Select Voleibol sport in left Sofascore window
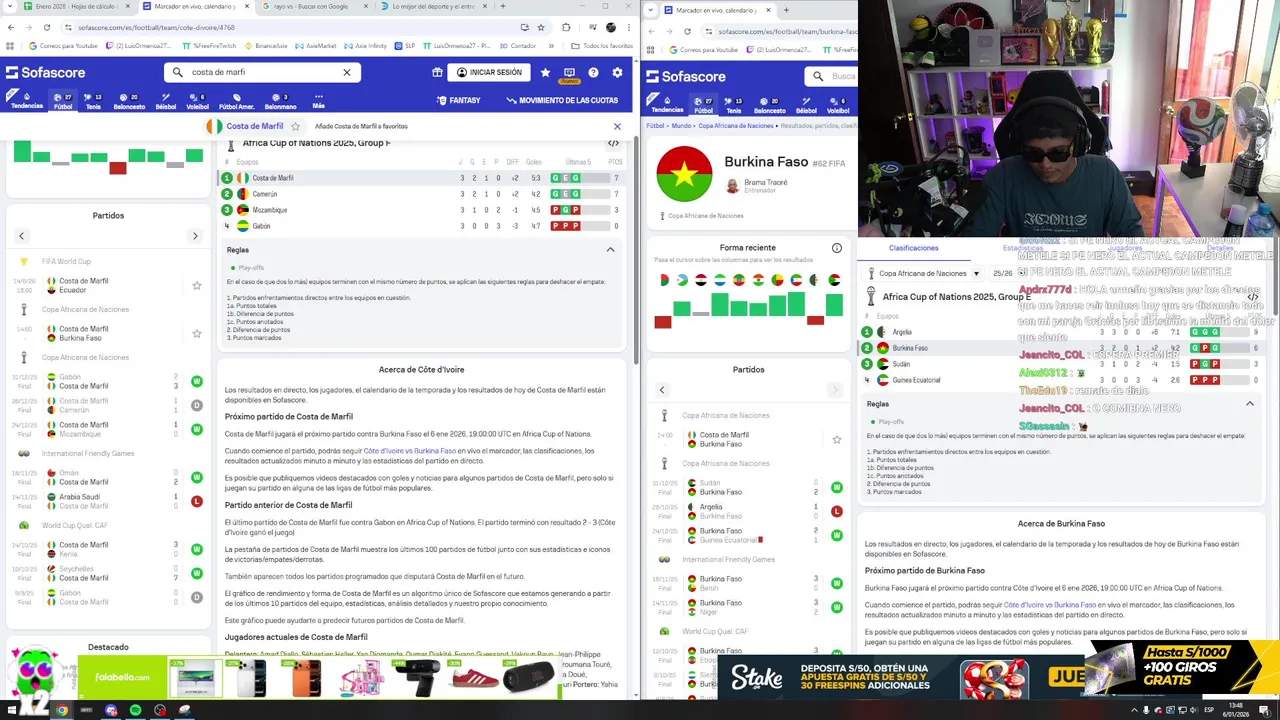Screen dimensions: 1280x720 coord(197,101)
